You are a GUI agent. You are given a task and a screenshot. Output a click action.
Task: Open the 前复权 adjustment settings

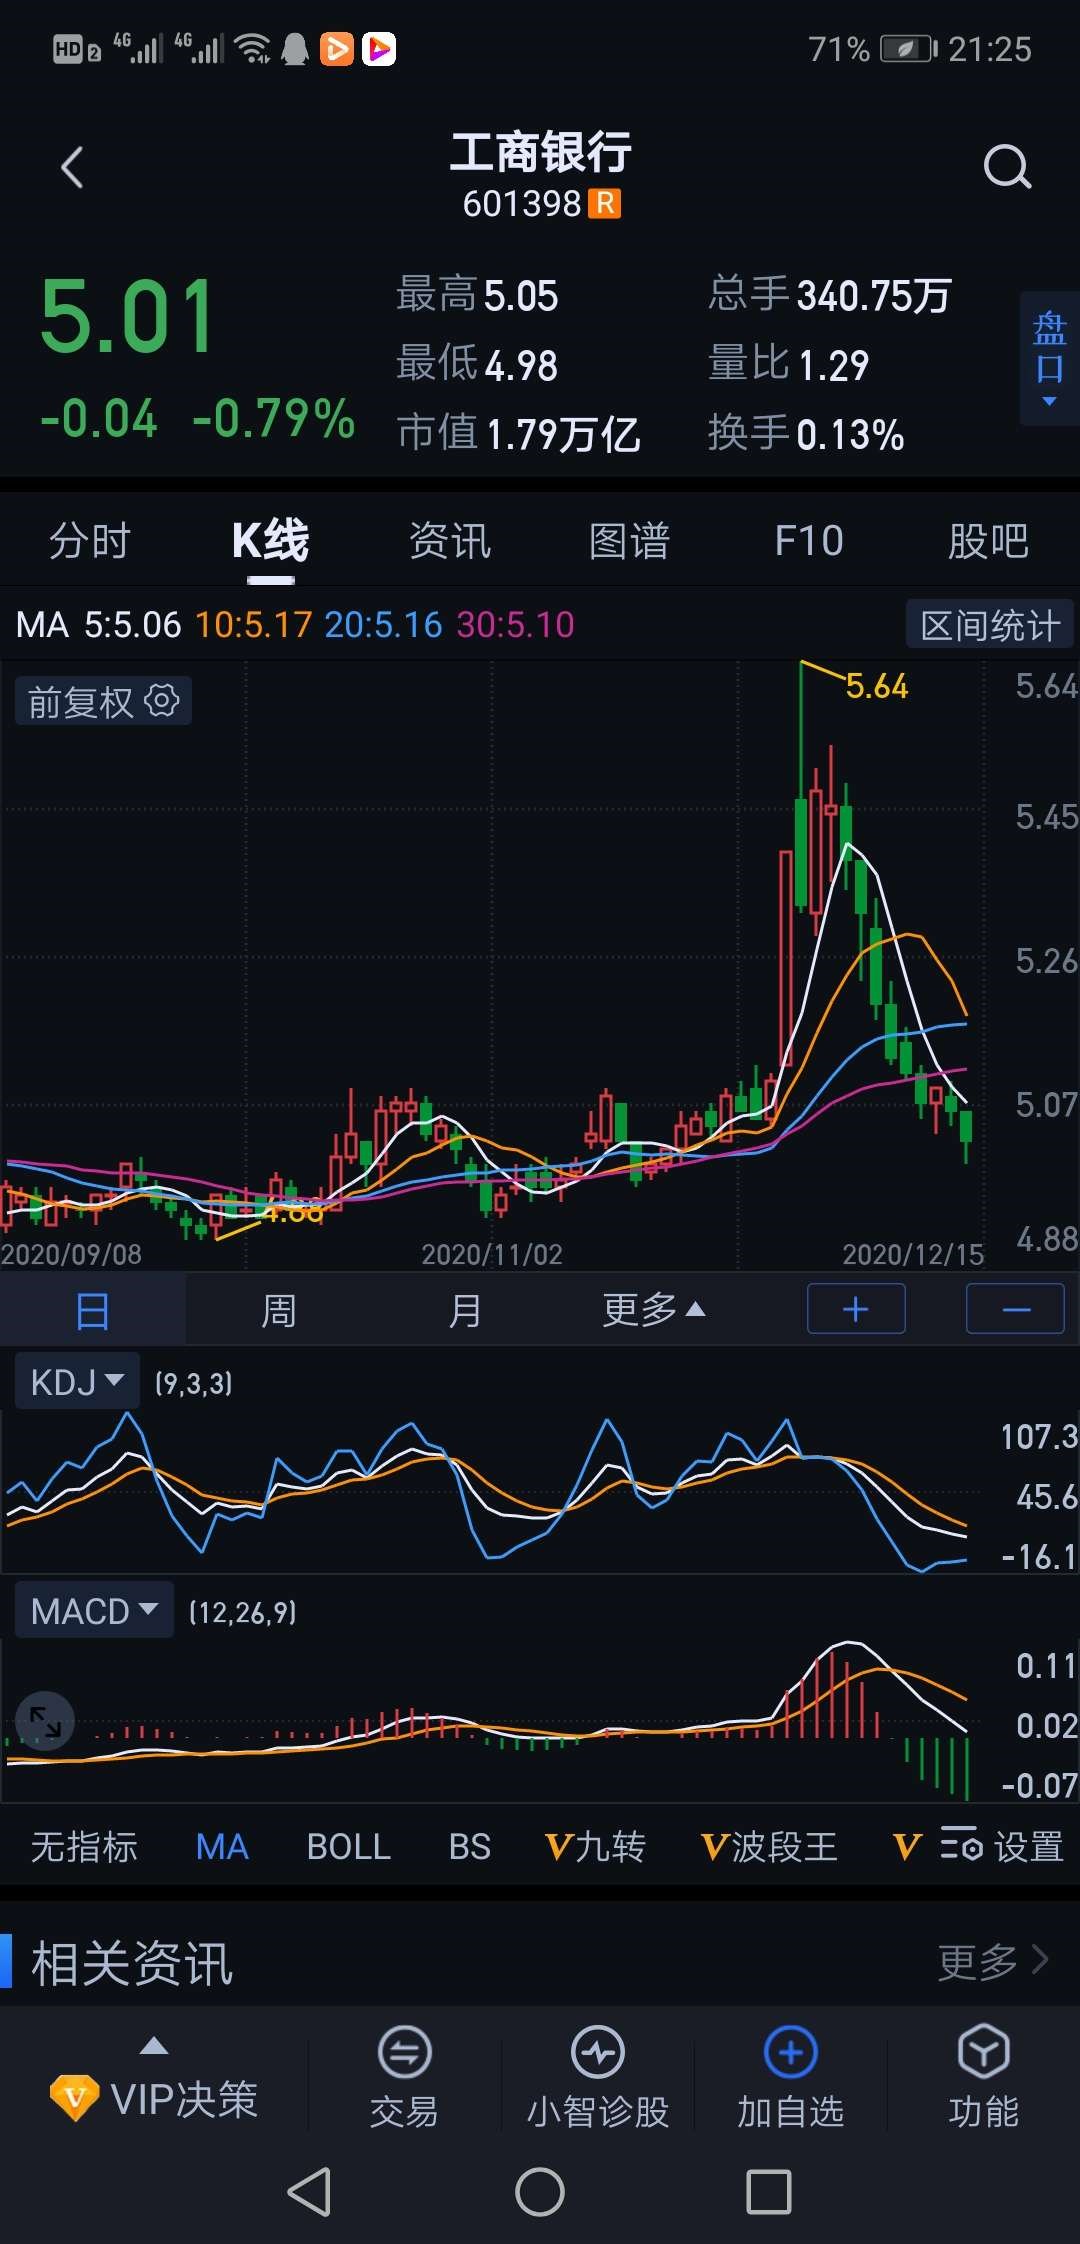coord(103,702)
